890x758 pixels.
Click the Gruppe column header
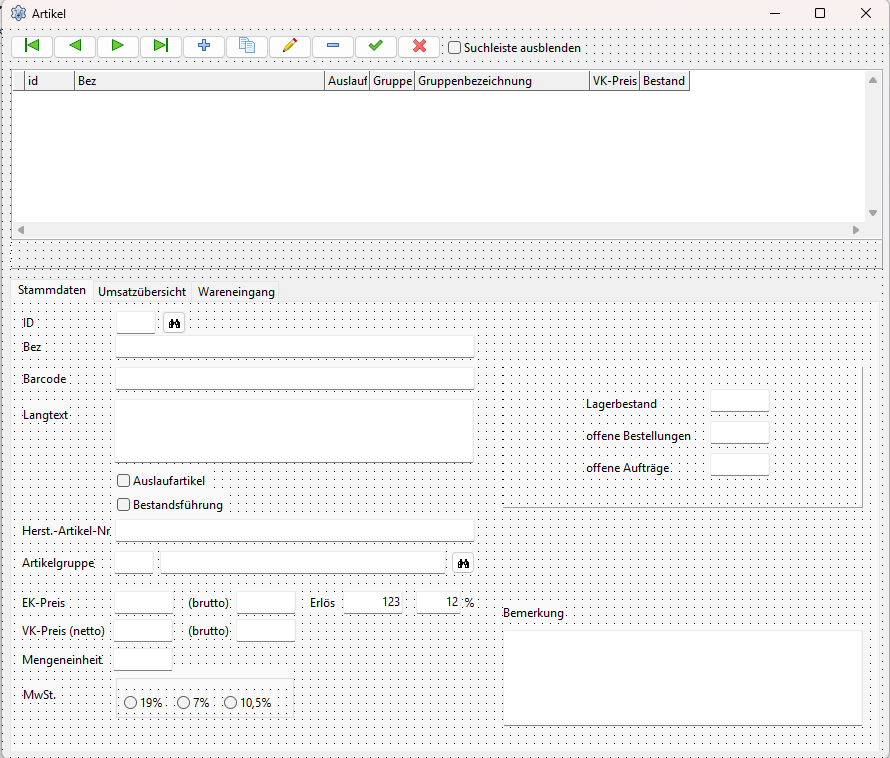392,81
